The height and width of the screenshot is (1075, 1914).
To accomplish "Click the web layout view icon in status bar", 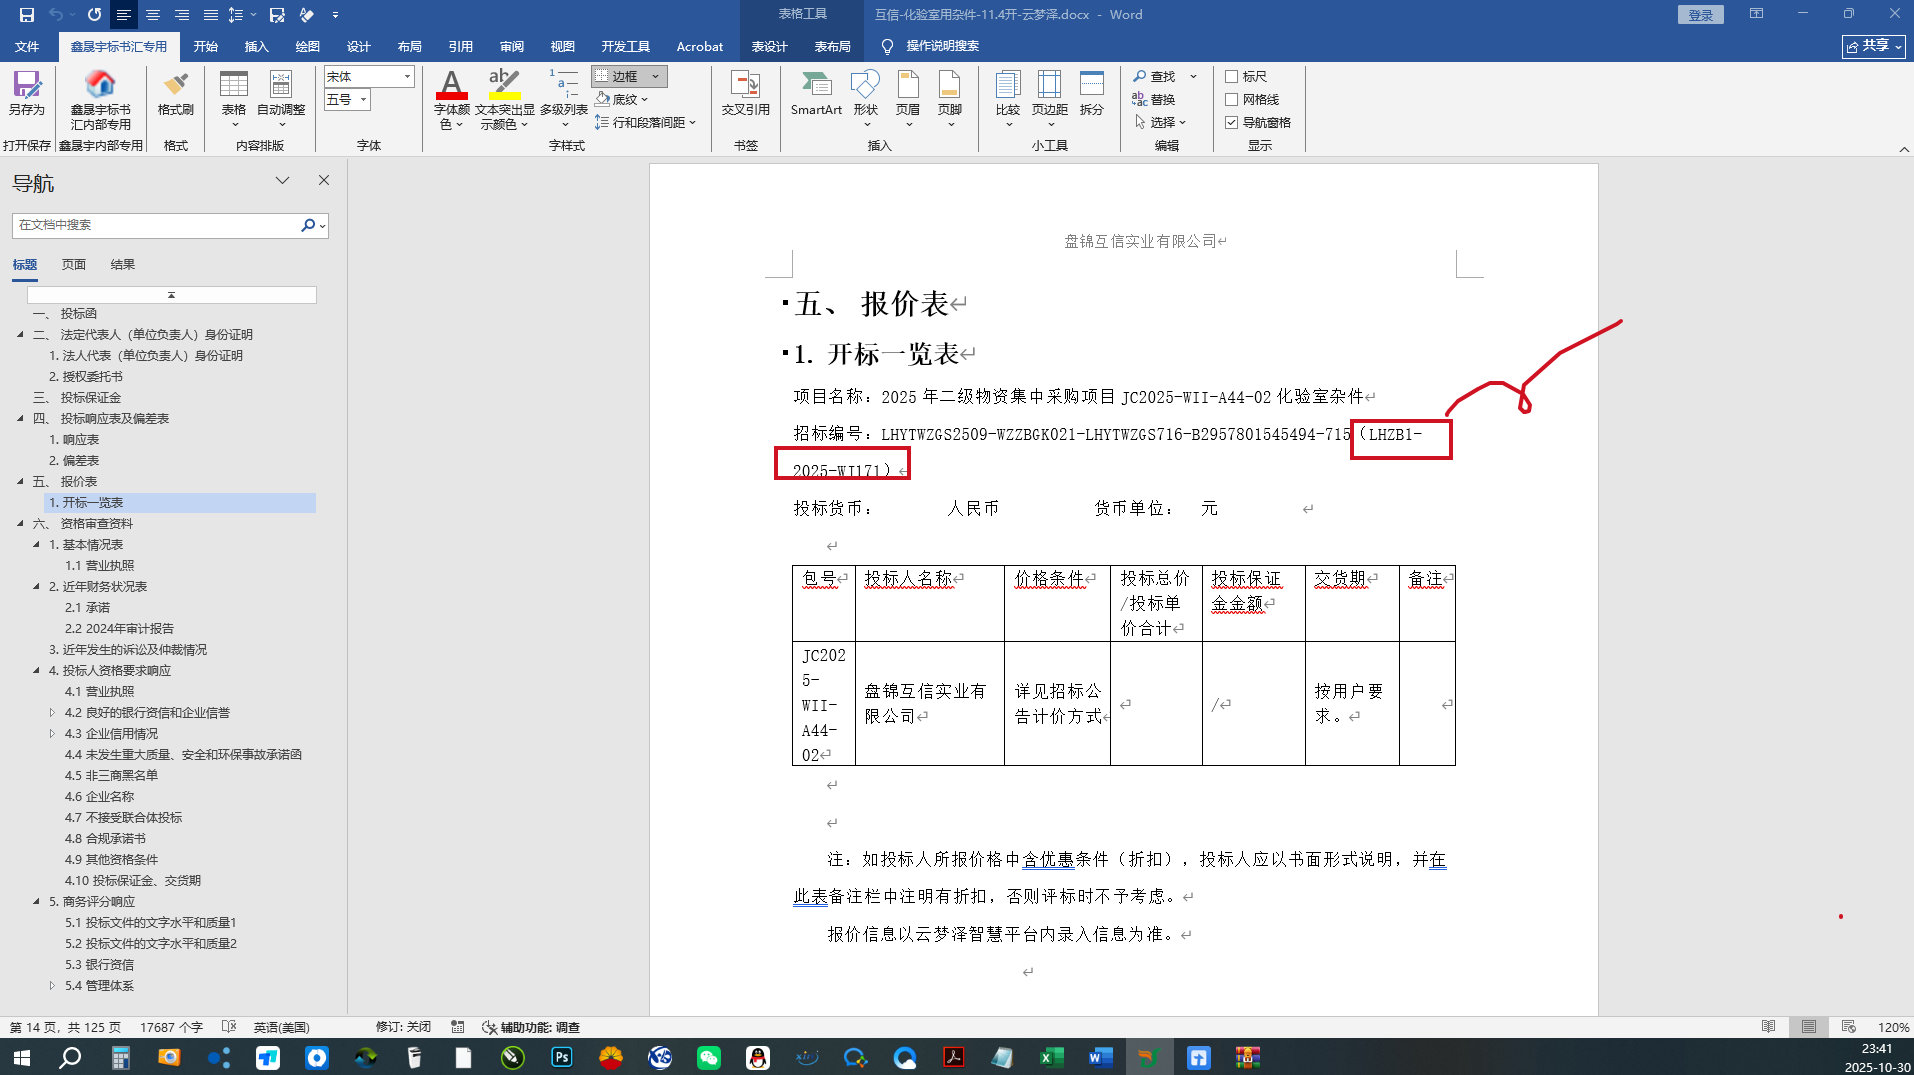I will pos(1848,1027).
